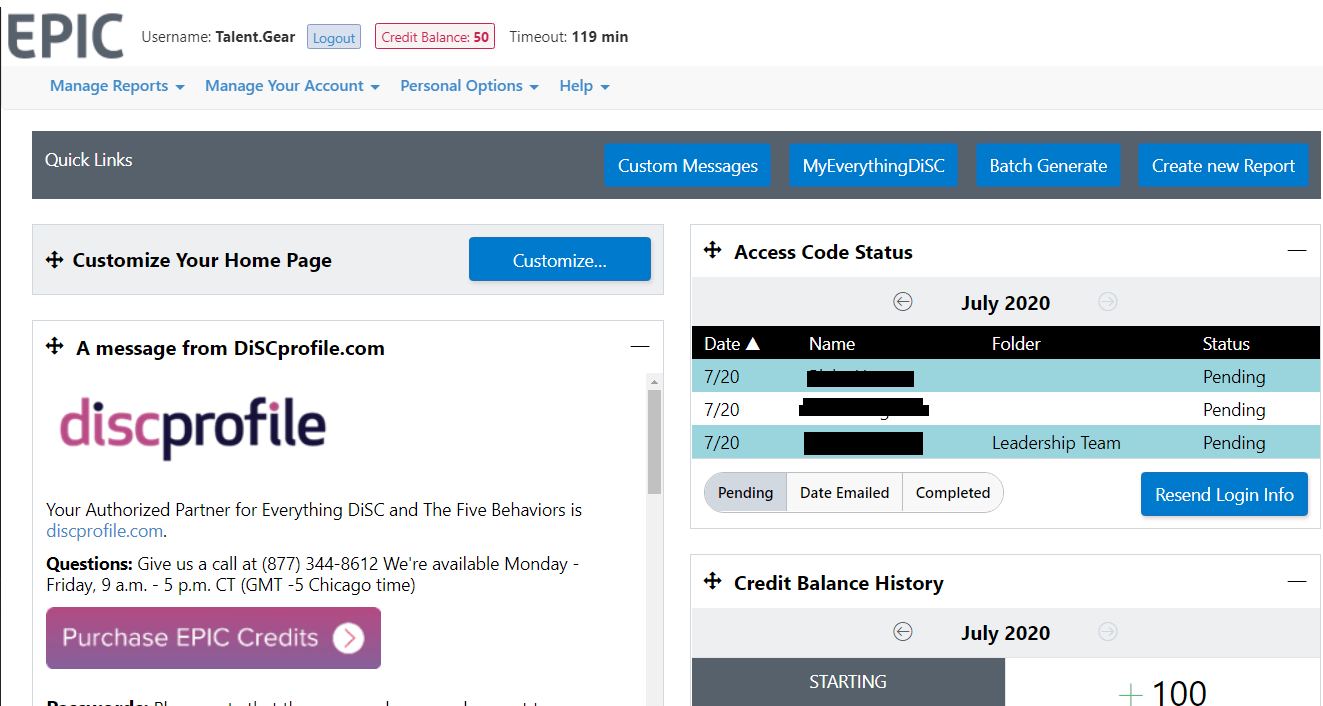The image size is (1323, 706).
Task: Sort by the Folder column header
Action: pyautogui.click(x=1016, y=344)
